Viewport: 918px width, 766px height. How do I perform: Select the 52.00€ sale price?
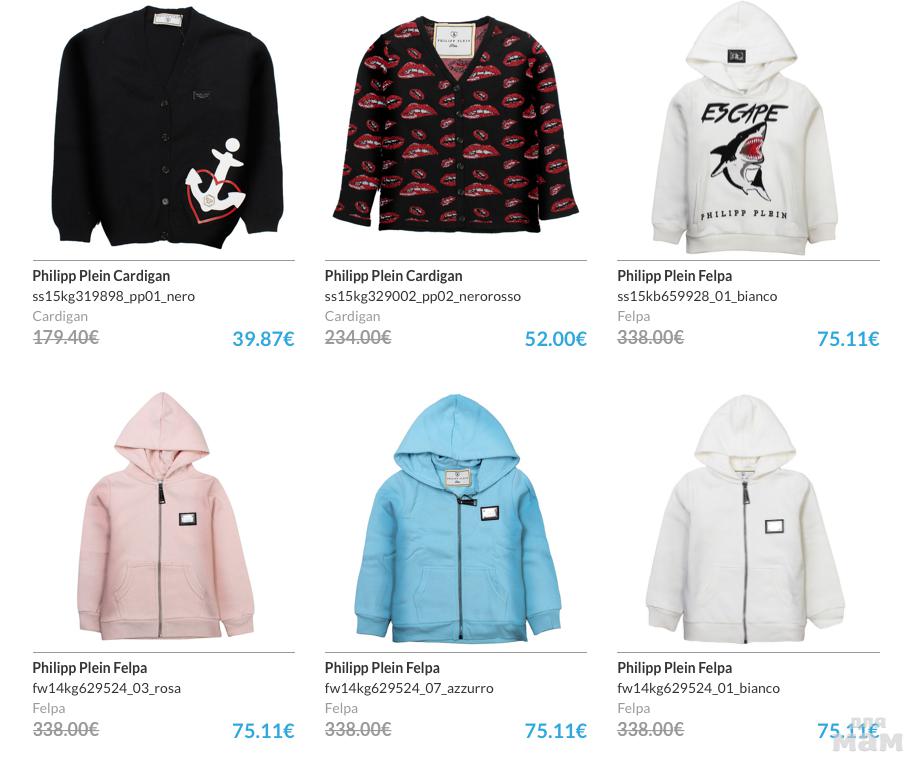pyautogui.click(x=555, y=338)
